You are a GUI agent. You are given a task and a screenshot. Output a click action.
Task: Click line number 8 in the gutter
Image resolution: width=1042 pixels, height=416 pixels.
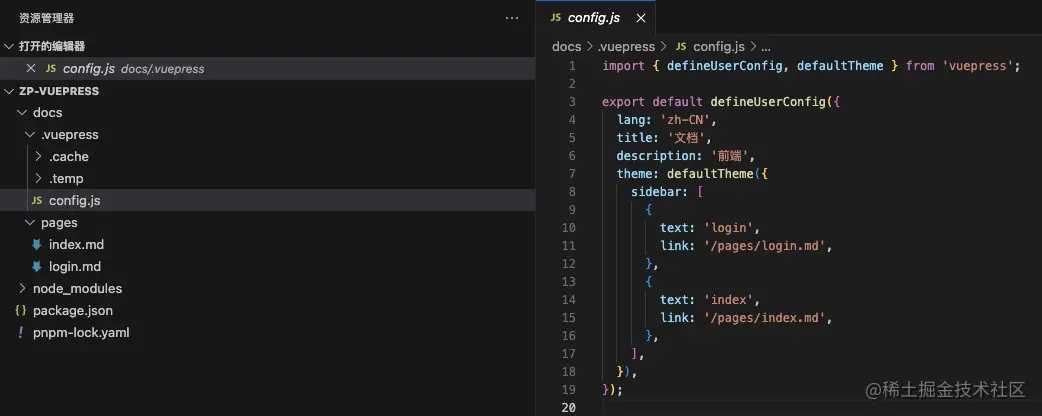click(x=572, y=191)
